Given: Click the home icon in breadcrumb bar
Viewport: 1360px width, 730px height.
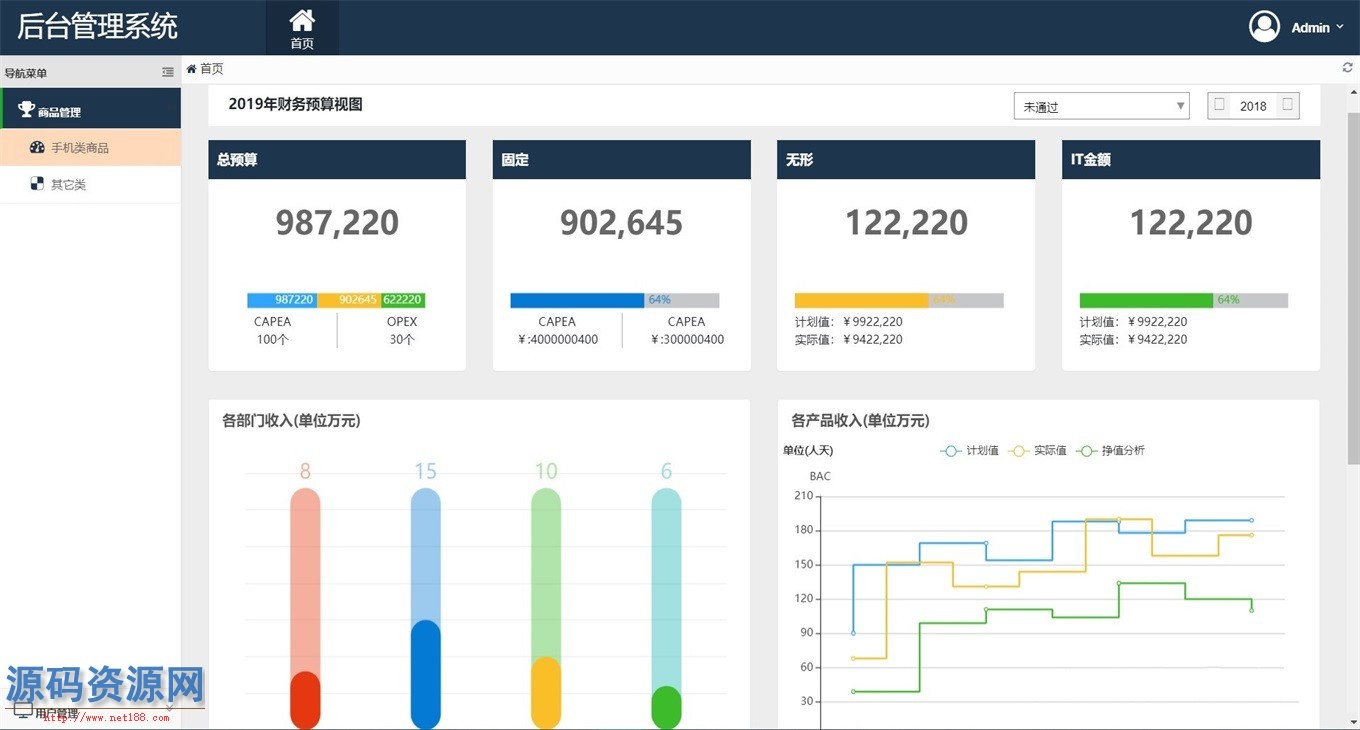Looking at the screenshot, I should (192, 68).
